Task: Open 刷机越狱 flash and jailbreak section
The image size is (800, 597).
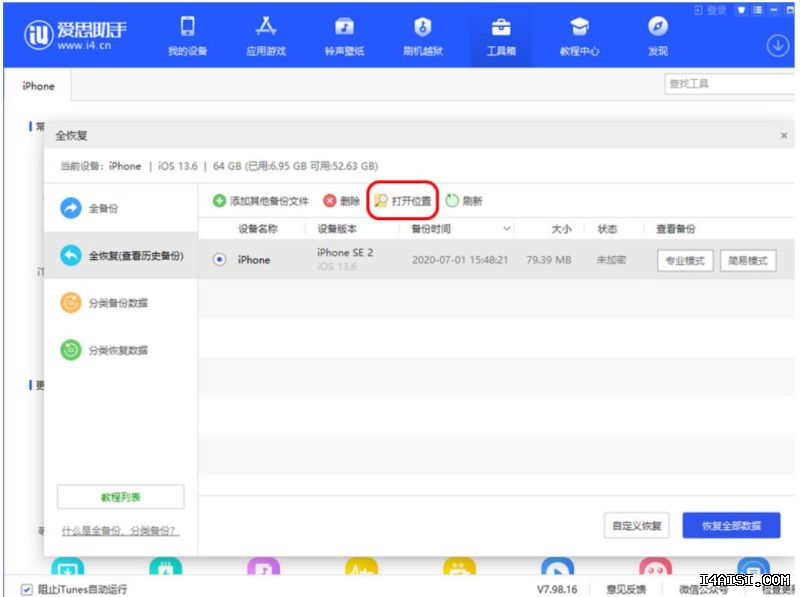Action: coord(422,36)
